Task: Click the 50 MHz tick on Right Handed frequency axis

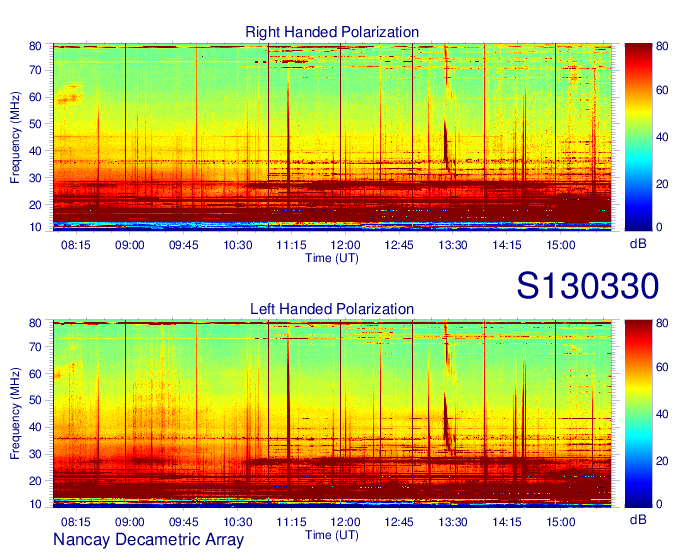Action: coord(35,124)
